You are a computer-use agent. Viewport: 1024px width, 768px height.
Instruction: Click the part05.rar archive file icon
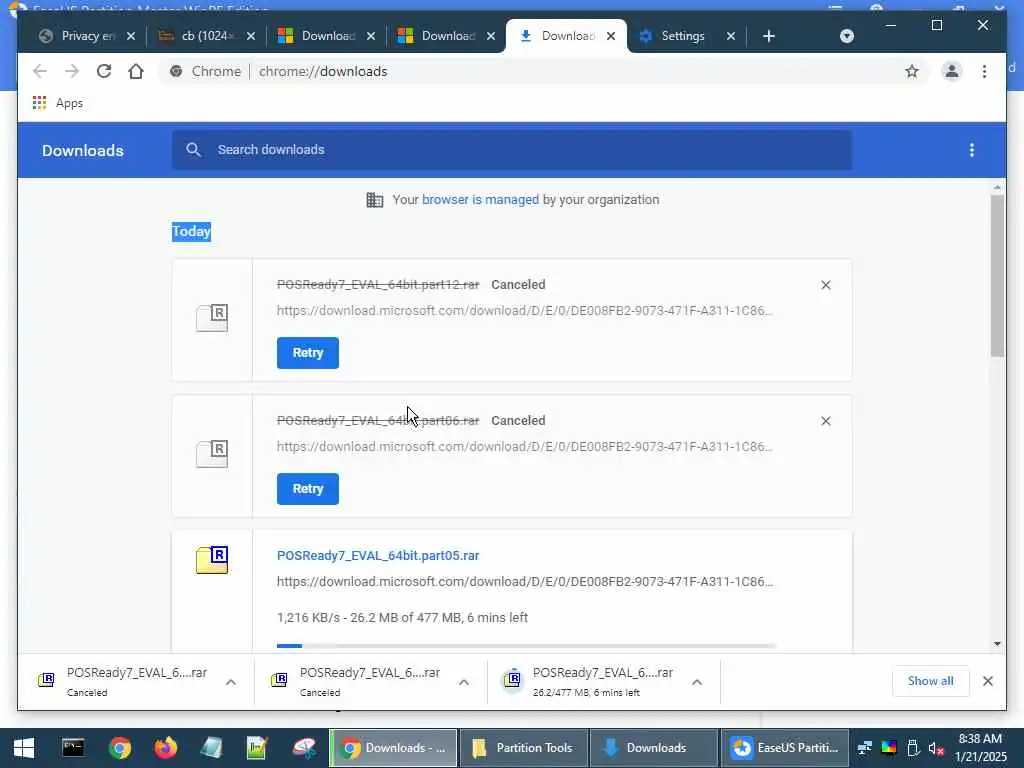(x=212, y=560)
